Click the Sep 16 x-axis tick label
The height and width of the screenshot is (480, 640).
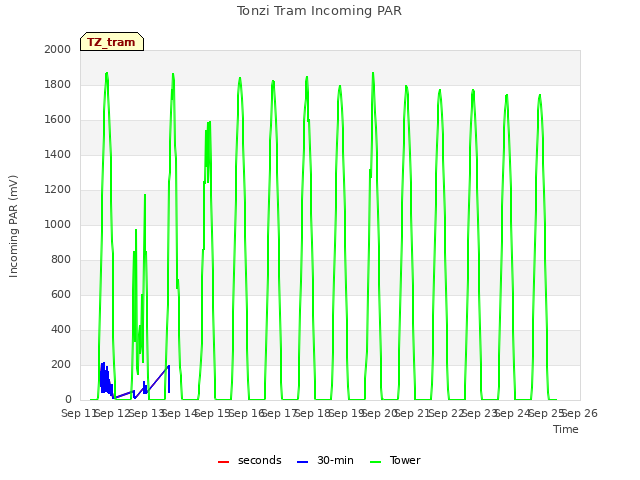[x=247, y=413]
